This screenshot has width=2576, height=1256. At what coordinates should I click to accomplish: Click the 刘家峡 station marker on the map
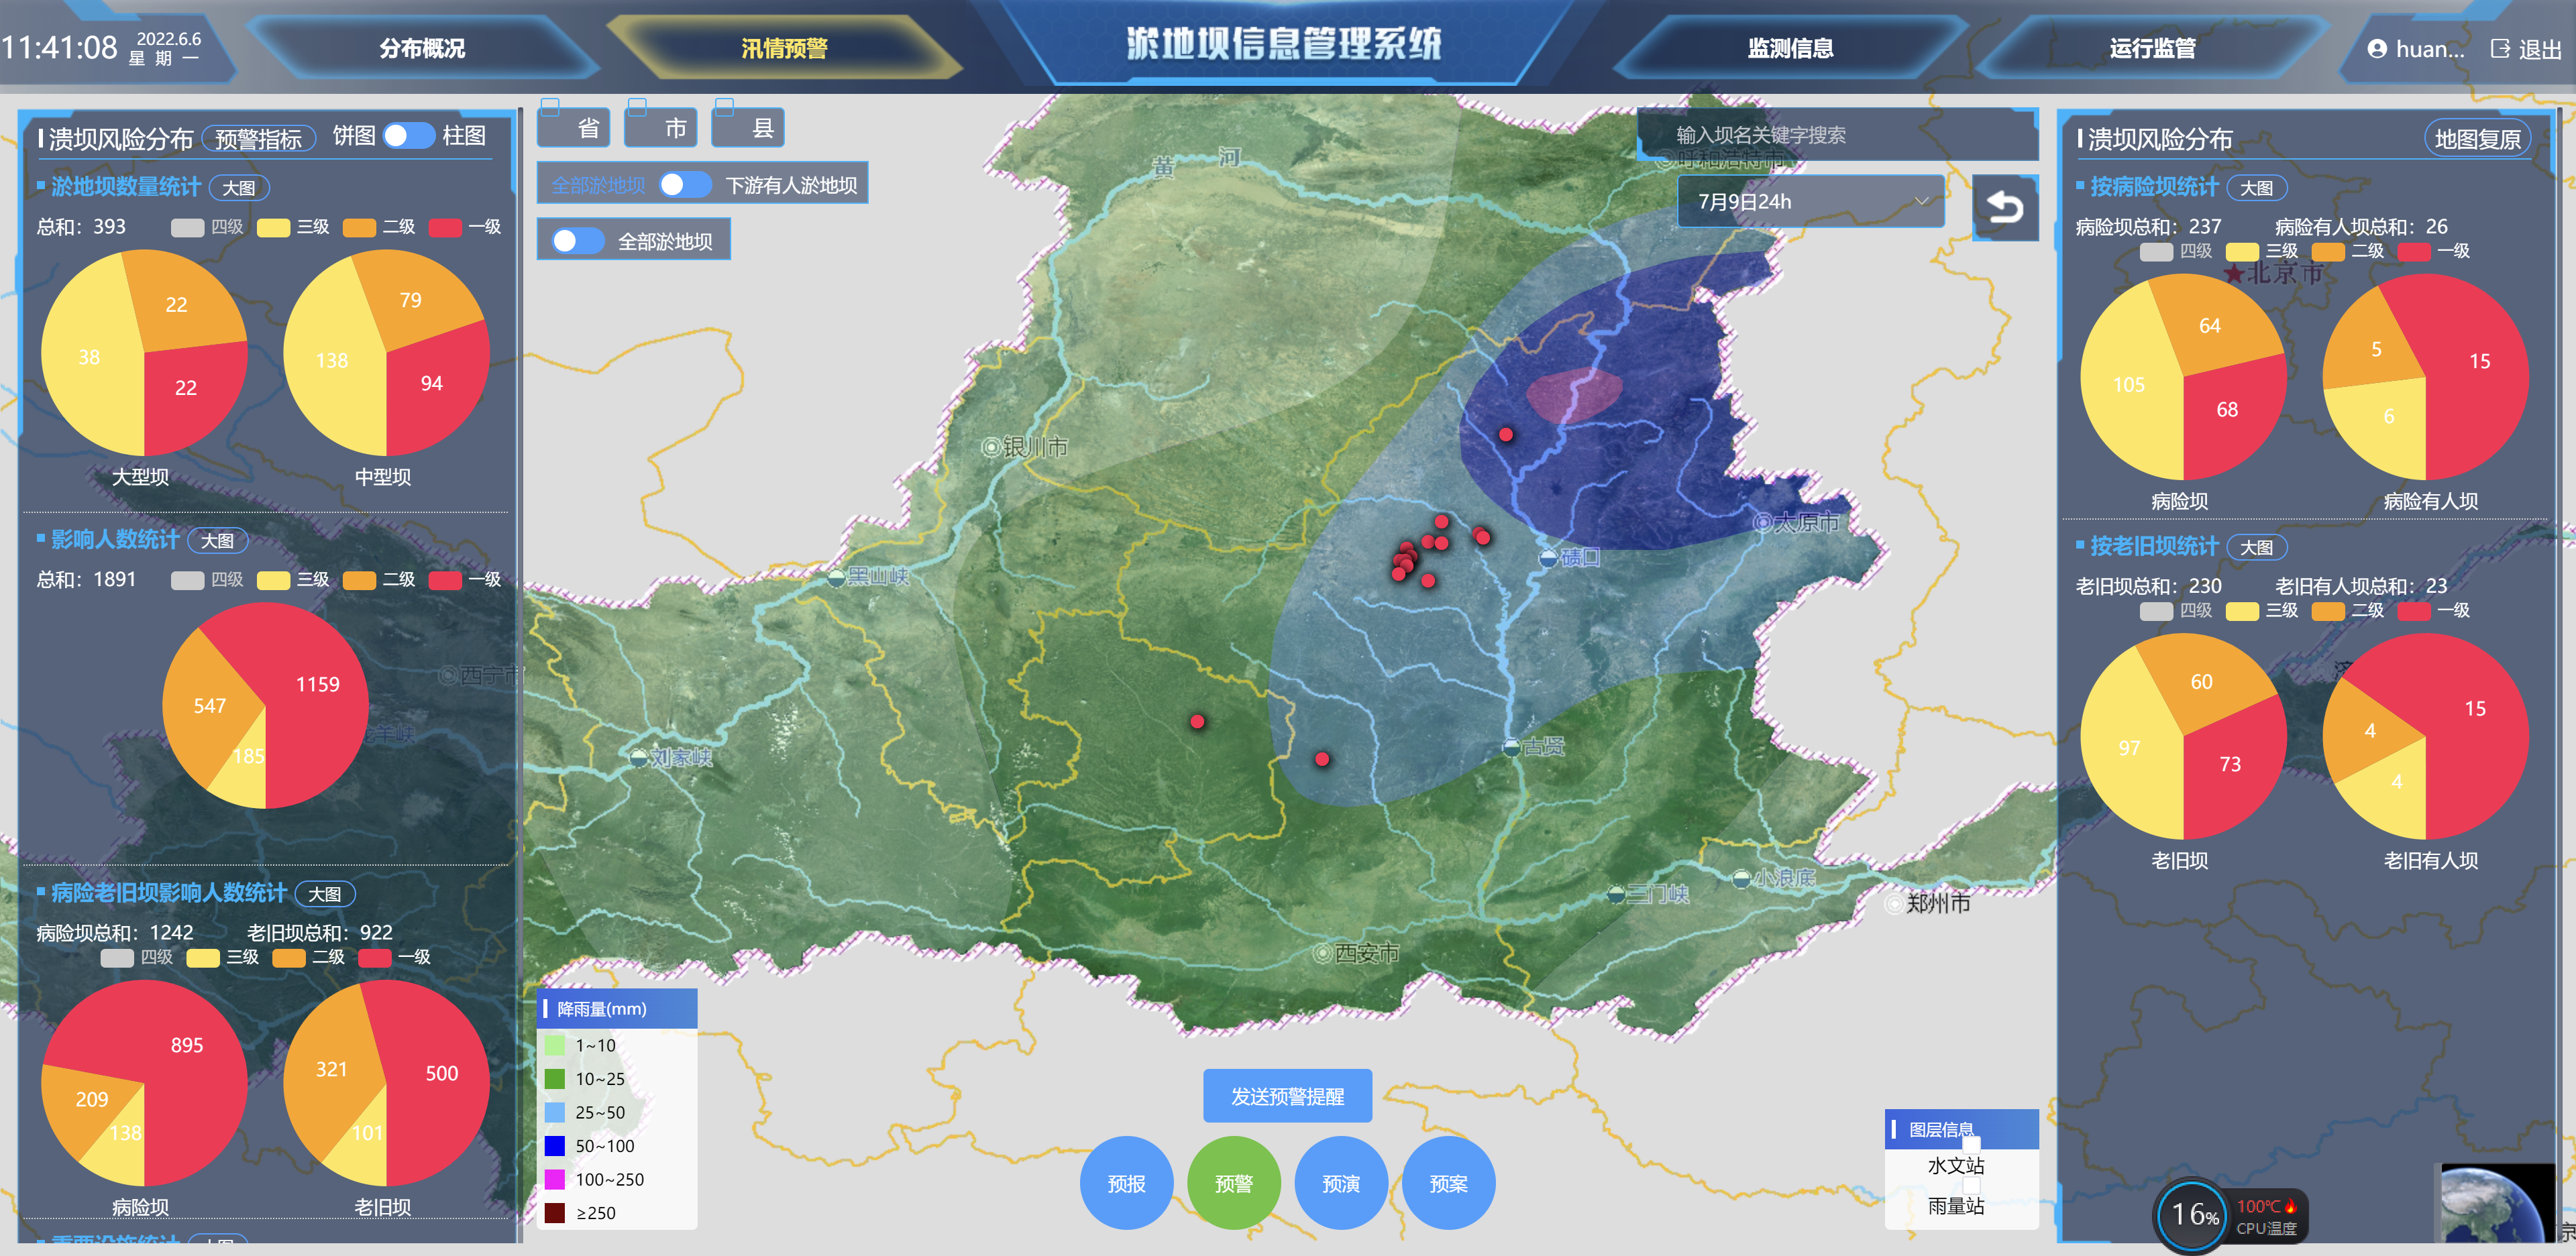(x=639, y=758)
